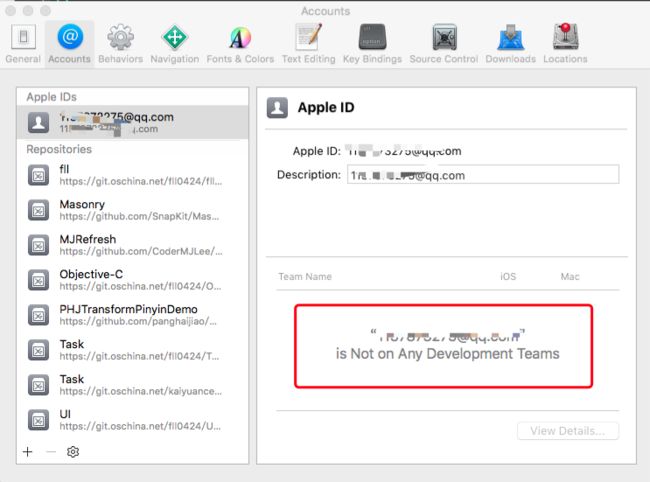Select the Accounts preferences icon

coord(70,36)
